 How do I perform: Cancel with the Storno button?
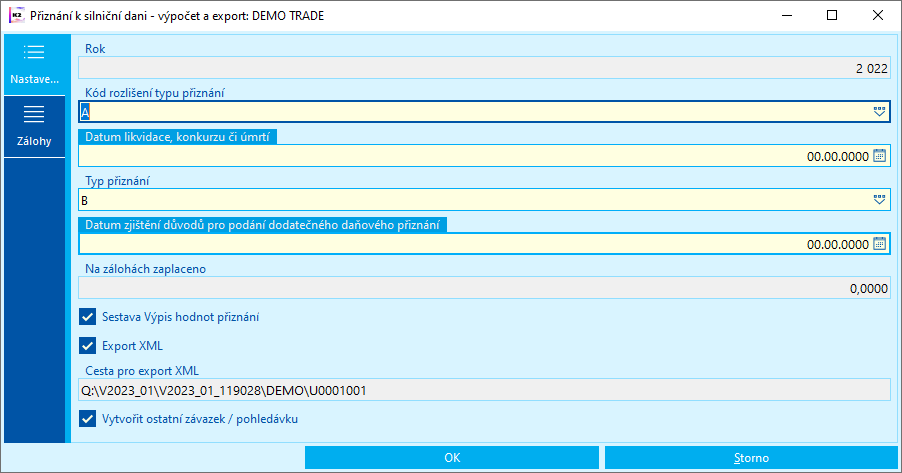[751, 458]
